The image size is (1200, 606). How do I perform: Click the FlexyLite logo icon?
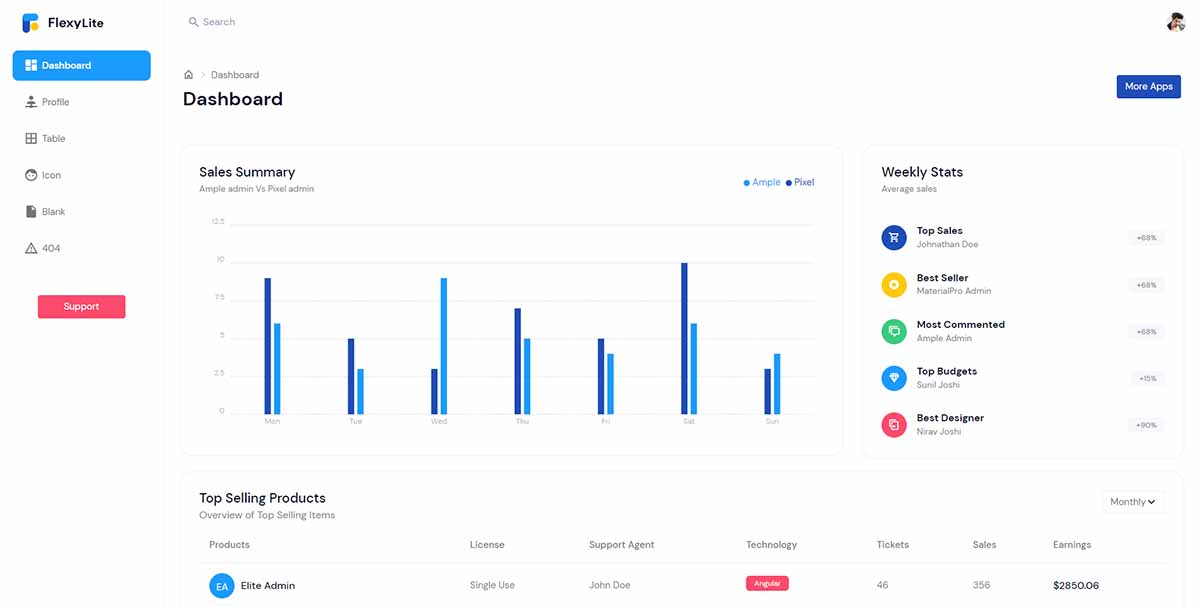(30, 22)
